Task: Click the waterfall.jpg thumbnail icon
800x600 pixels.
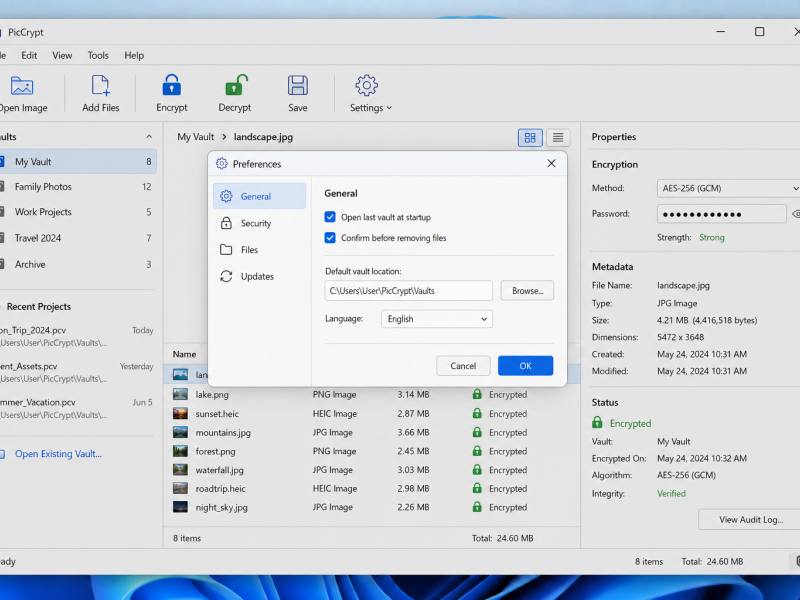Action: point(180,470)
